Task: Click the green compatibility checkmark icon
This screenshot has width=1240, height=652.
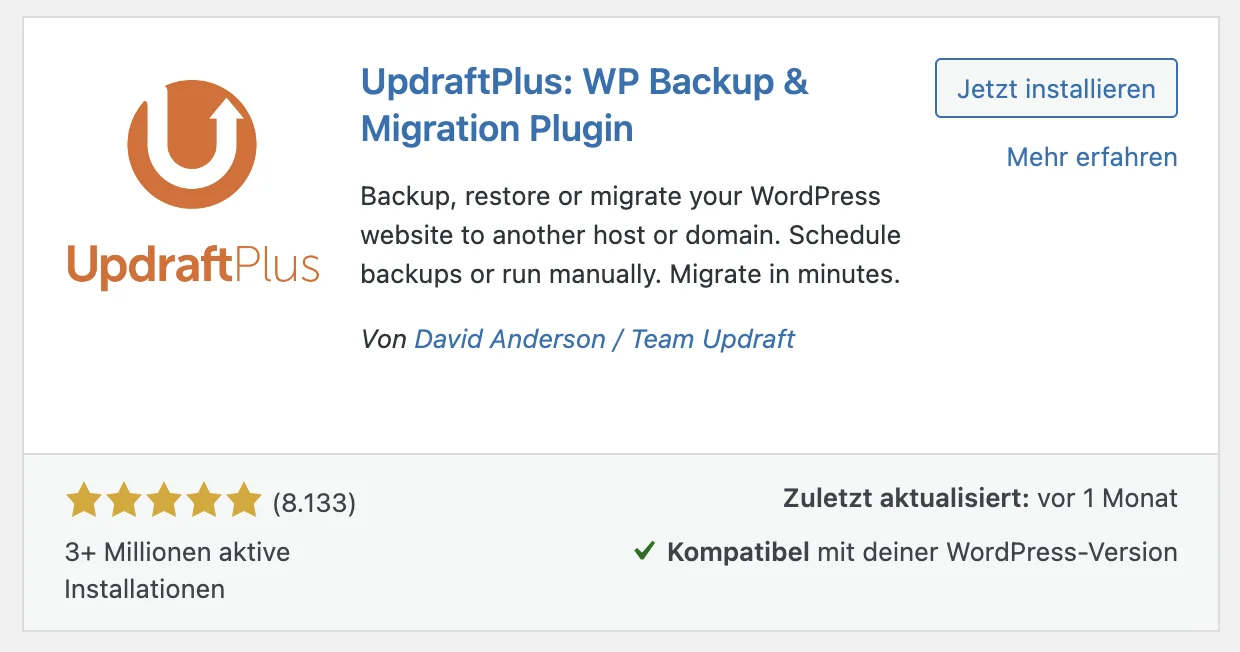Action: [645, 551]
